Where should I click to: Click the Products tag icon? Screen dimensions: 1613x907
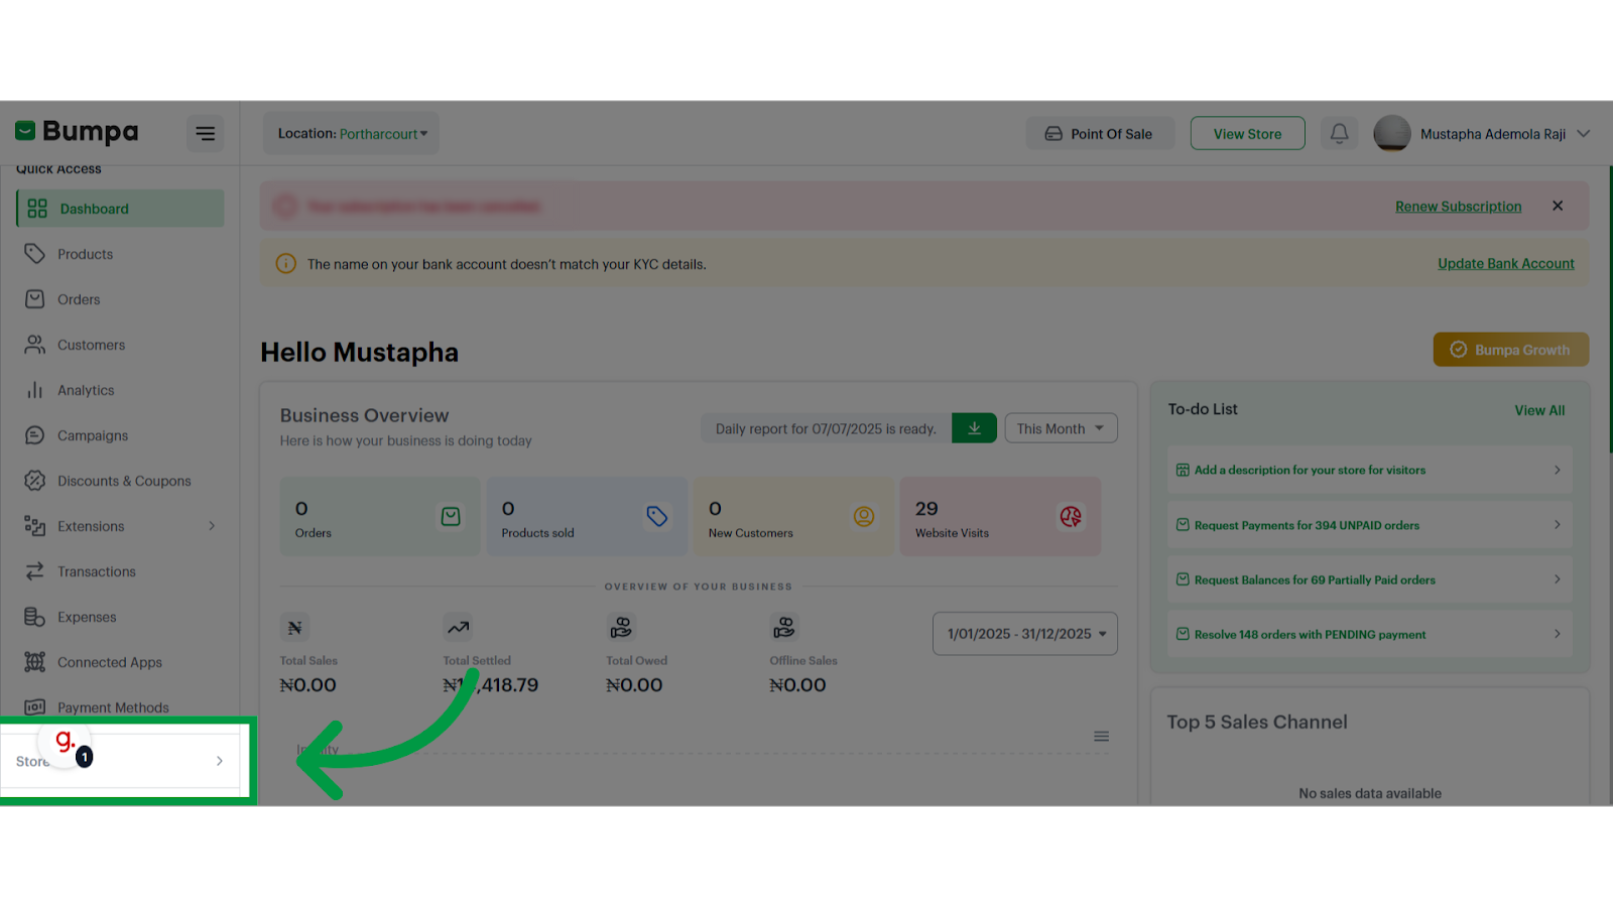click(x=35, y=254)
